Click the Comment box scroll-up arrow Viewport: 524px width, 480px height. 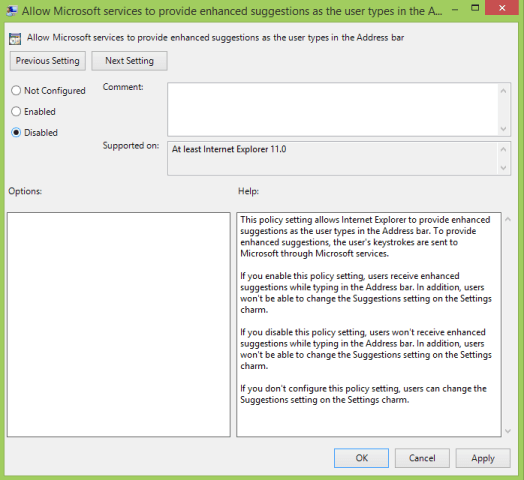(504, 91)
